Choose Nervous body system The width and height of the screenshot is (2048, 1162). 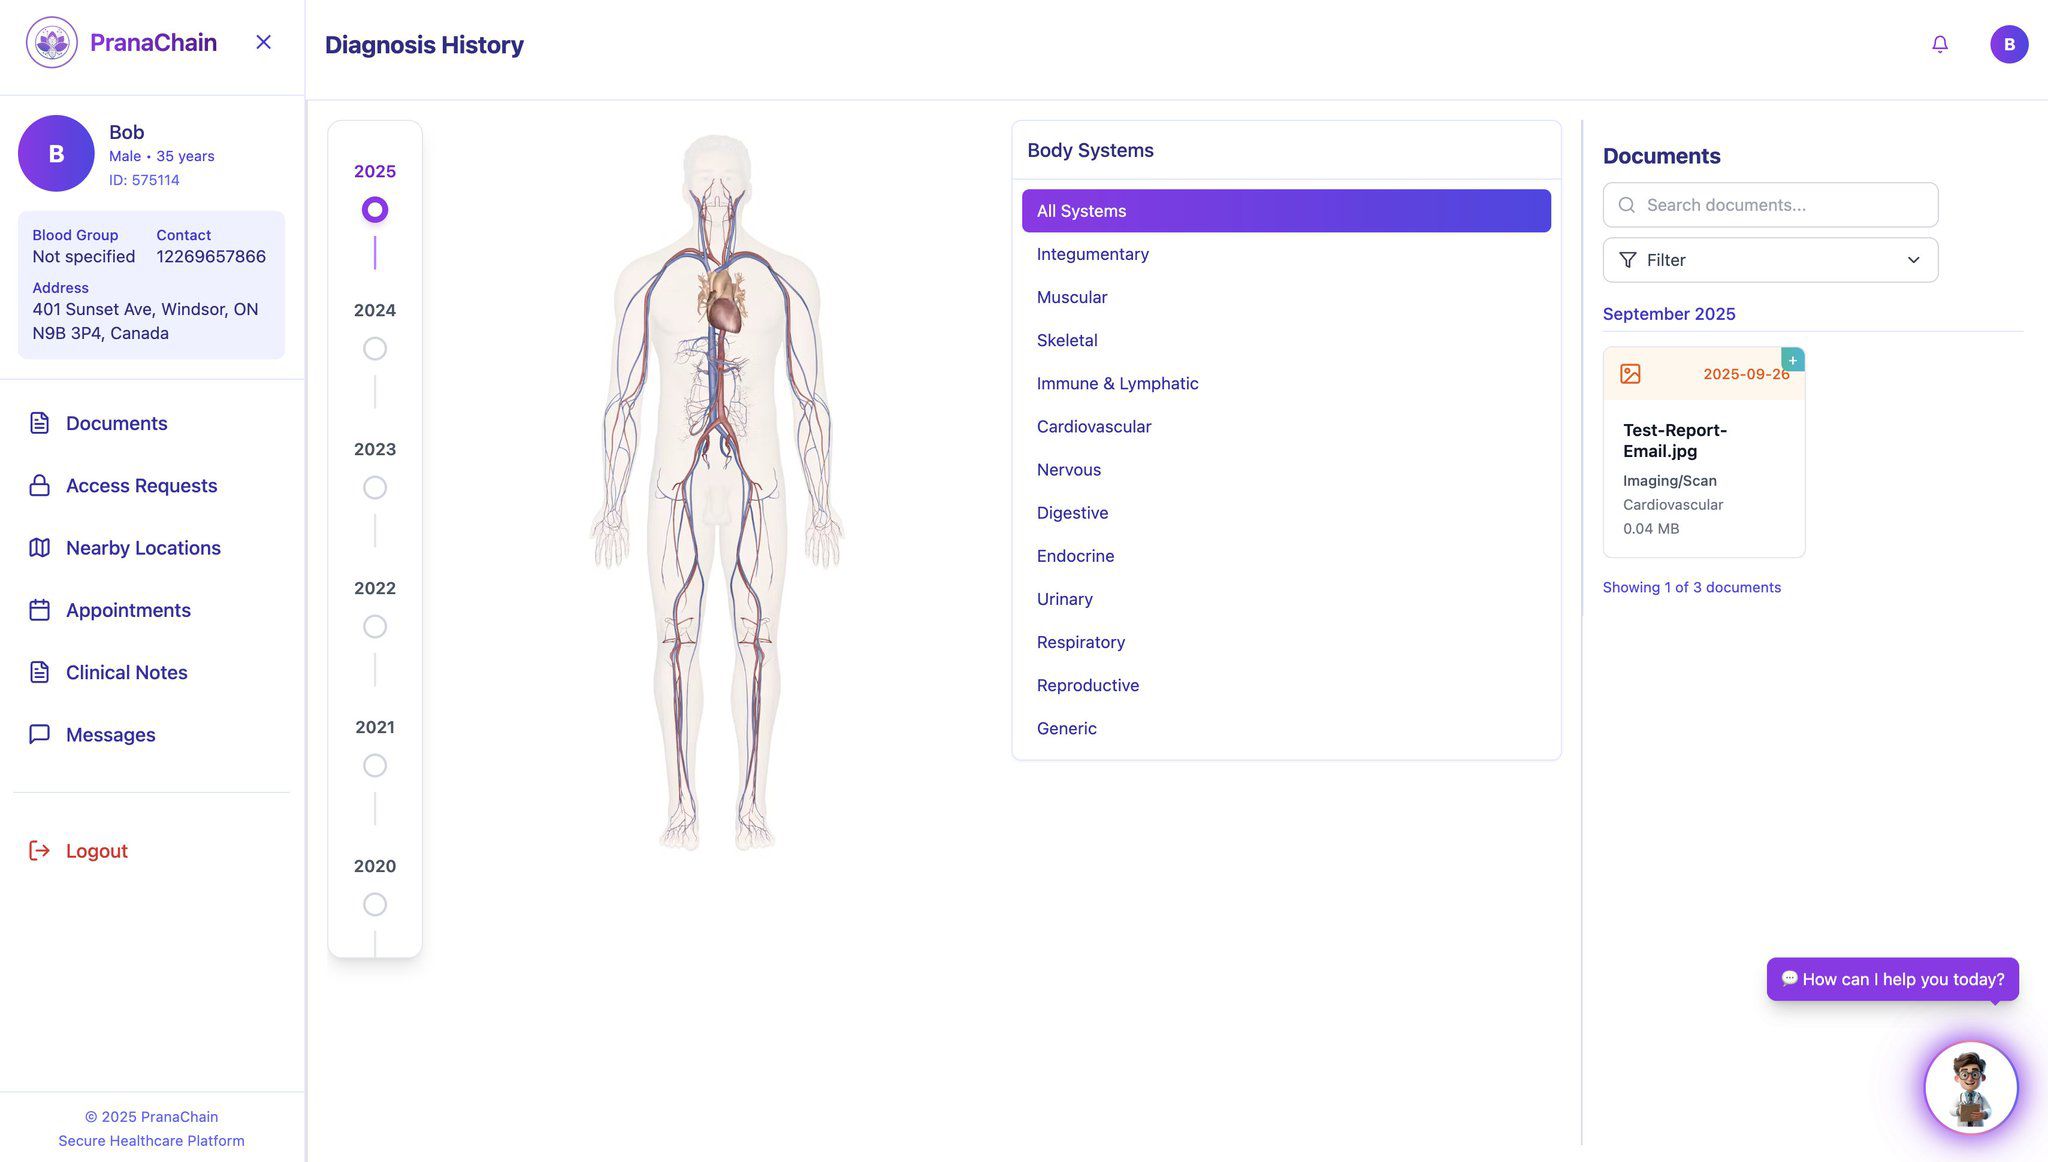tap(1068, 470)
